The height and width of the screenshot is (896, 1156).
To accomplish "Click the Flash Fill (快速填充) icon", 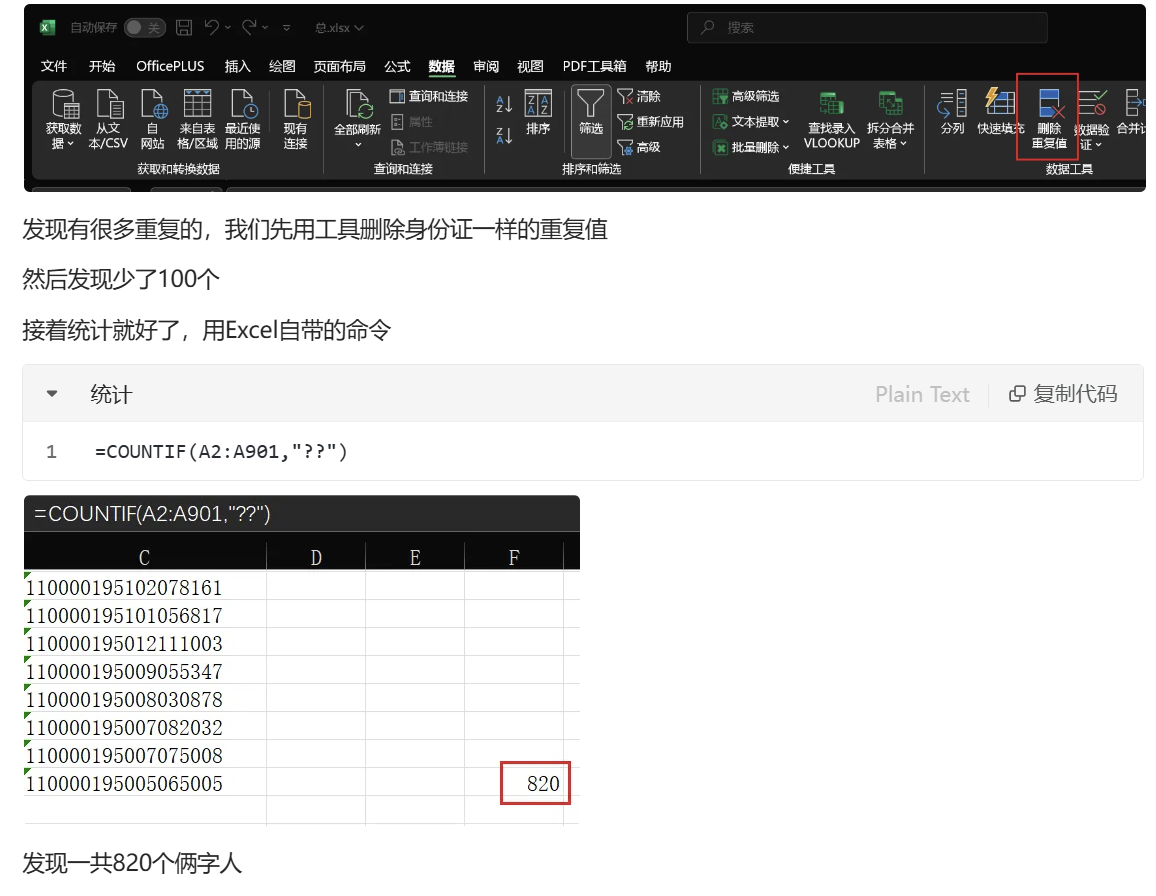I will 1000,103.
